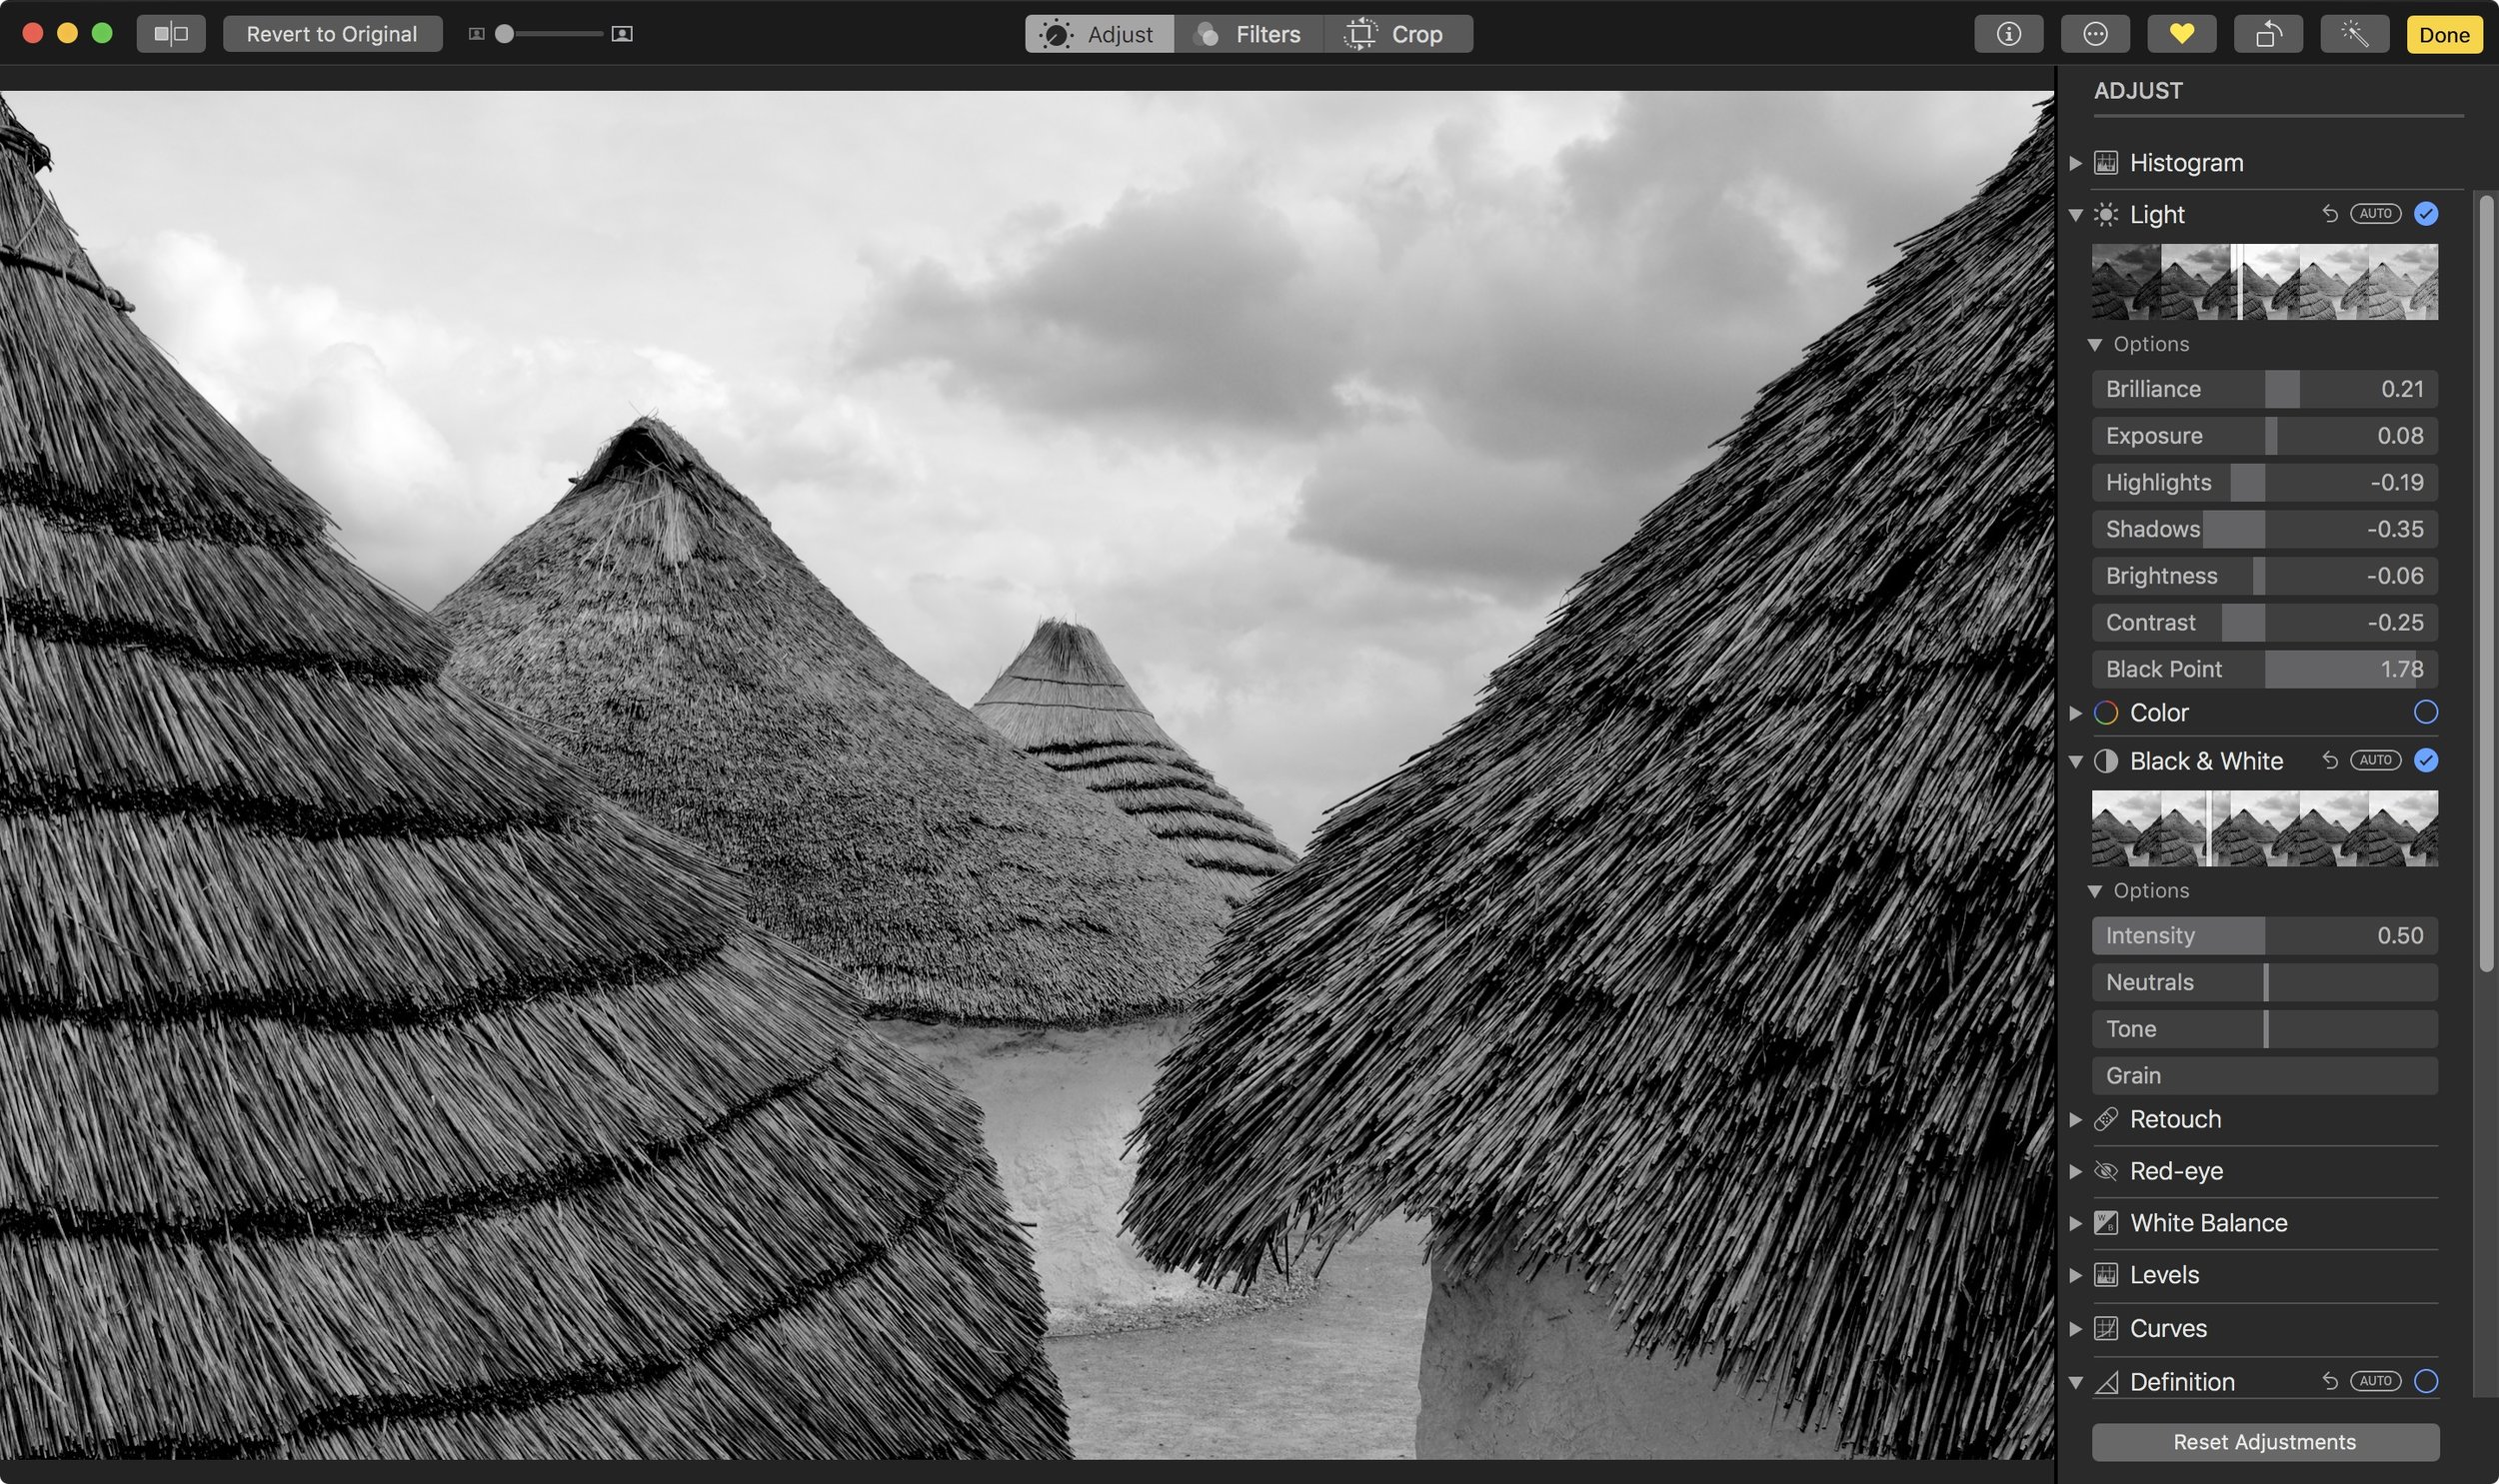
Task: Click the Highlights slider
Action: pyautogui.click(x=2265, y=483)
